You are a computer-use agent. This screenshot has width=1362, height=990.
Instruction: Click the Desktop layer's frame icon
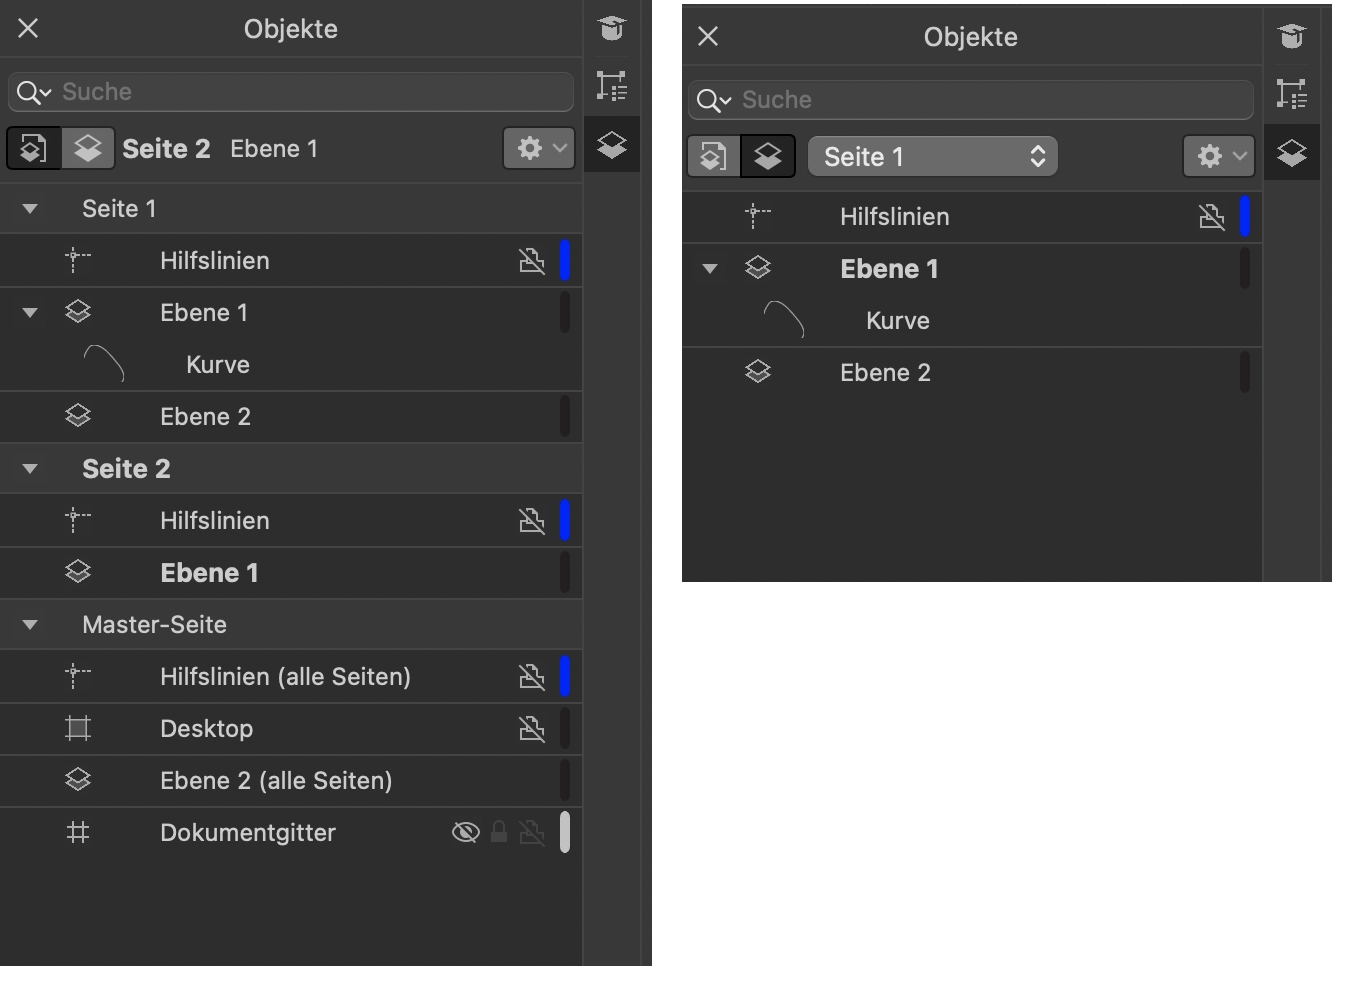[x=77, y=729]
